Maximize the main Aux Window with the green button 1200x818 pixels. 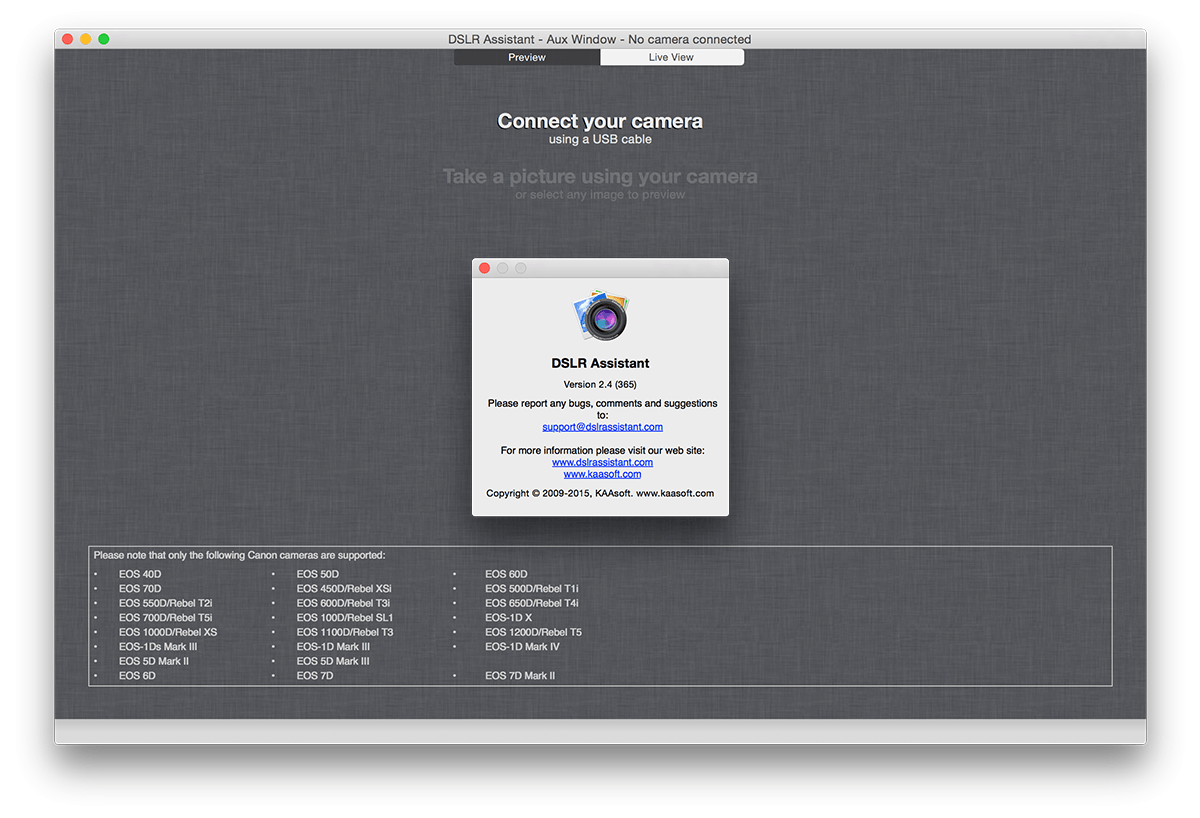[x=104, y=39]
